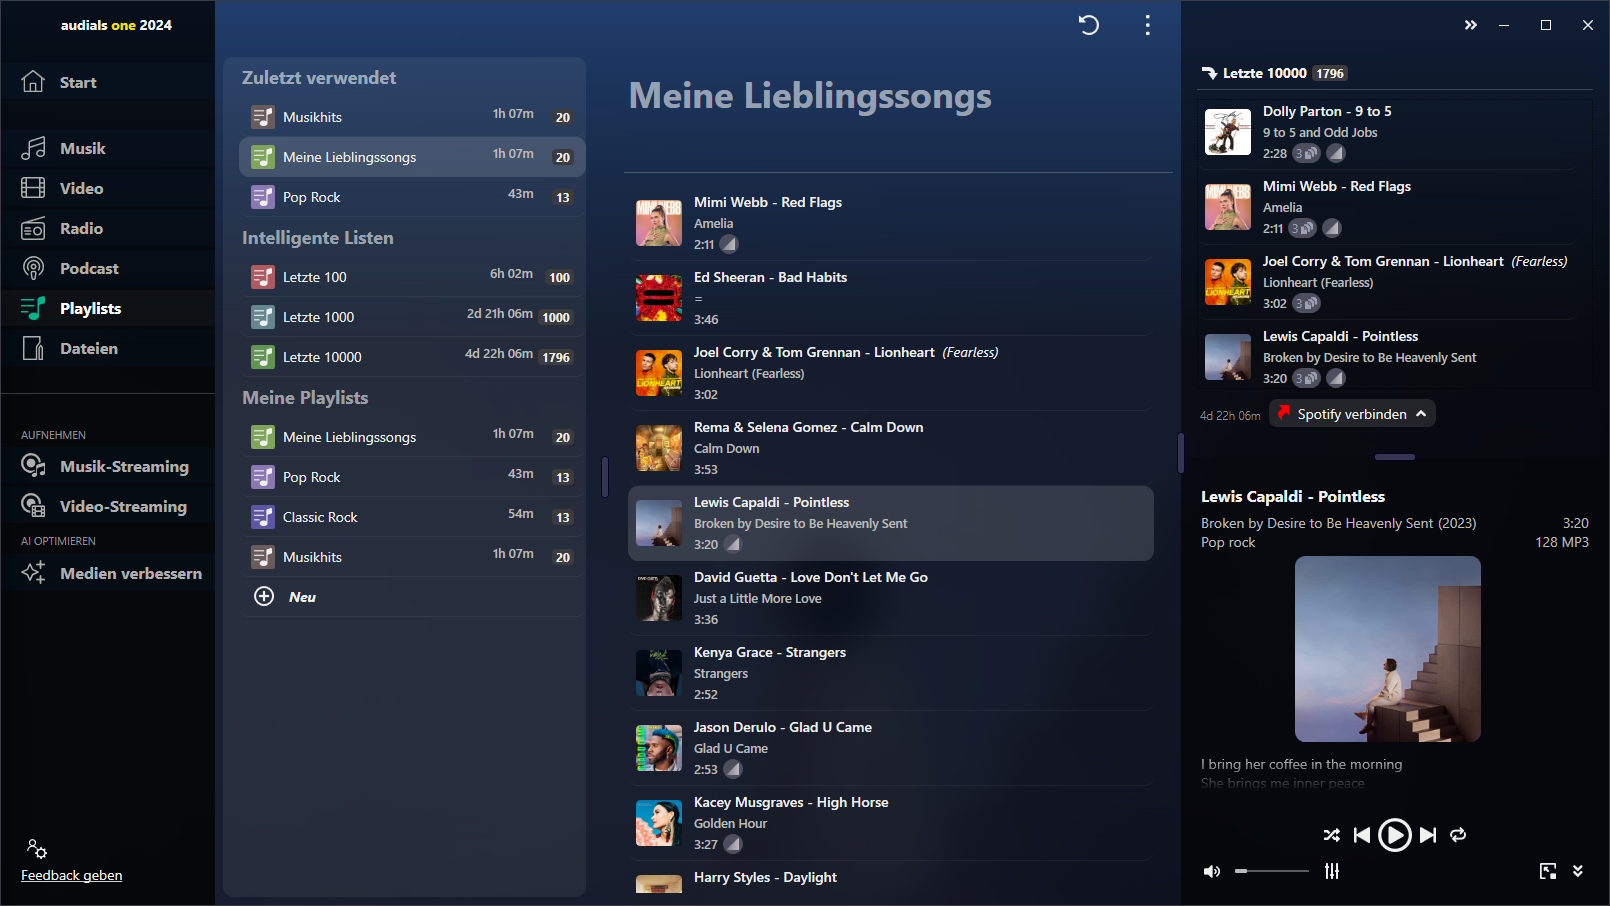This screenshot has height=906, width=1610.
Task: Click versions badge on Joel Corry queue track
Action: click(1306, 304)
